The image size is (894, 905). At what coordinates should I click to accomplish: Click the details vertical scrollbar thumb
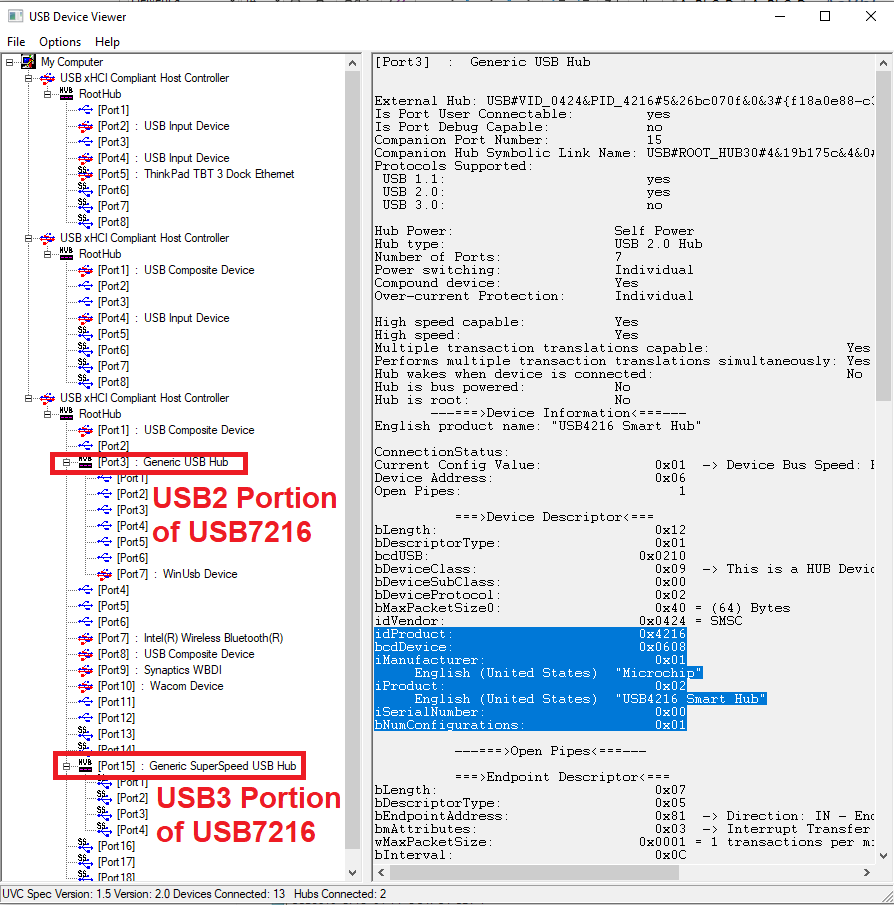883,235
